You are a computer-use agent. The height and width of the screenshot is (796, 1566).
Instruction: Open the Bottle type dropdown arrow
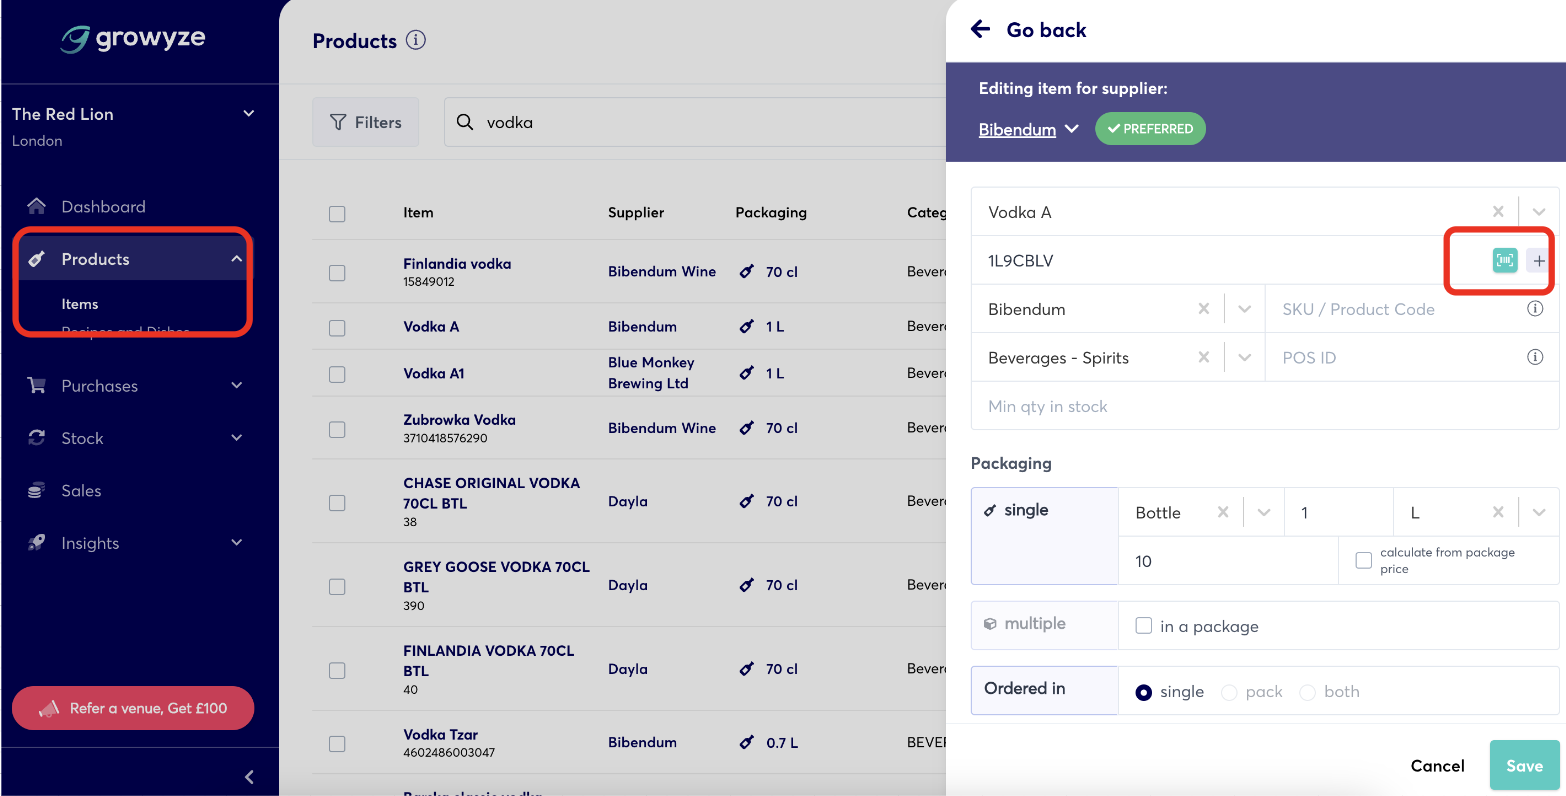(1264, 512)
